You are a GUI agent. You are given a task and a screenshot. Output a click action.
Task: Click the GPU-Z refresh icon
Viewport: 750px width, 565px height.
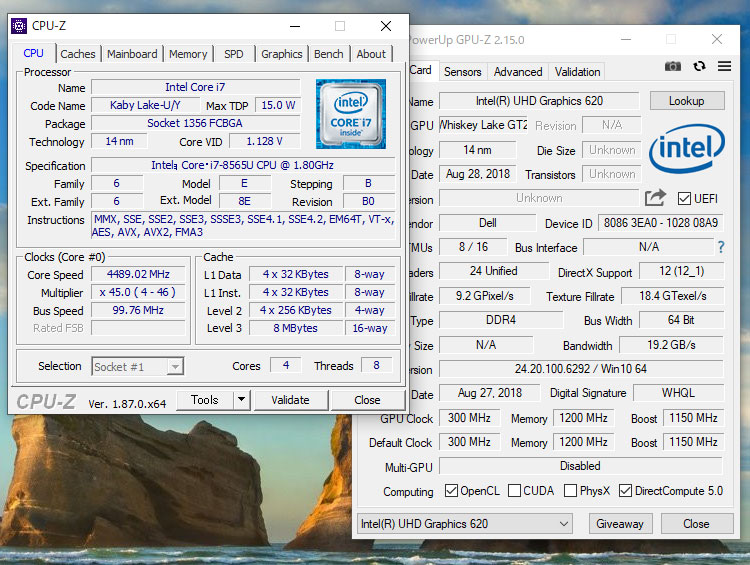click(699, 66)
